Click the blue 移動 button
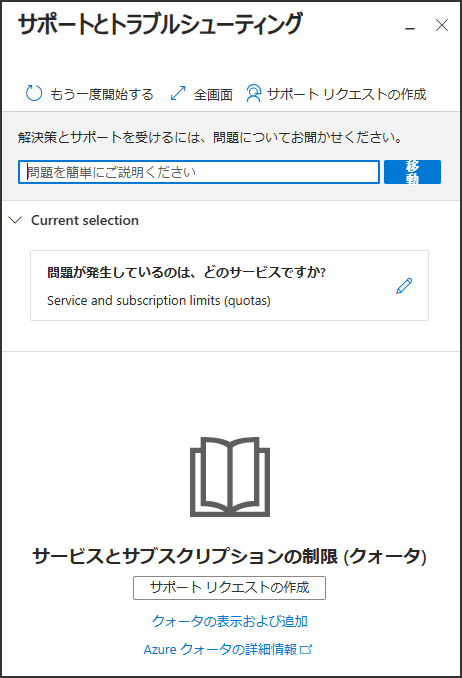The height and width of the screenshot is (678, 462). point(412,172)
